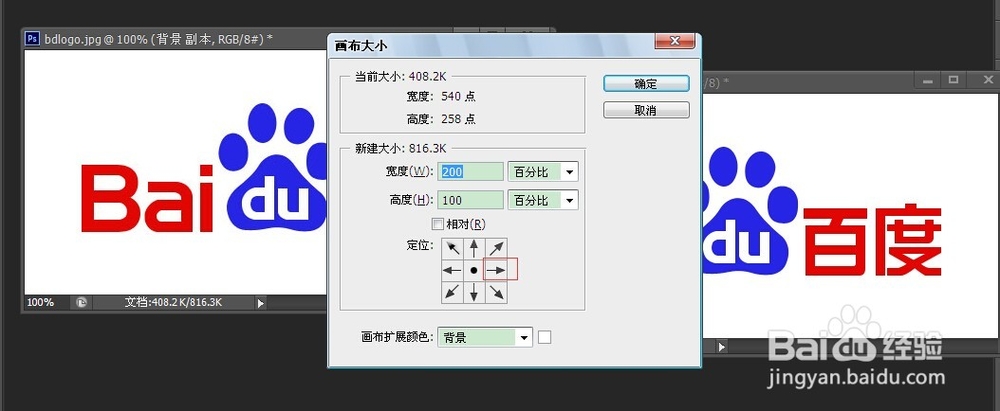Anchor canvas to the bottom-left arrow

pyautogui.click(x=453, y=292)
